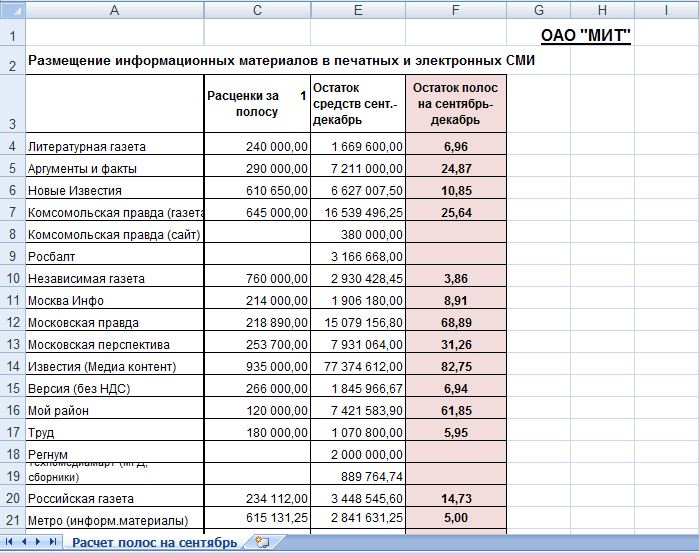This screenshot has height=553, width=699.
Task: Select cell 'Метро (информ.материалы)'
Action: point(115,520)
